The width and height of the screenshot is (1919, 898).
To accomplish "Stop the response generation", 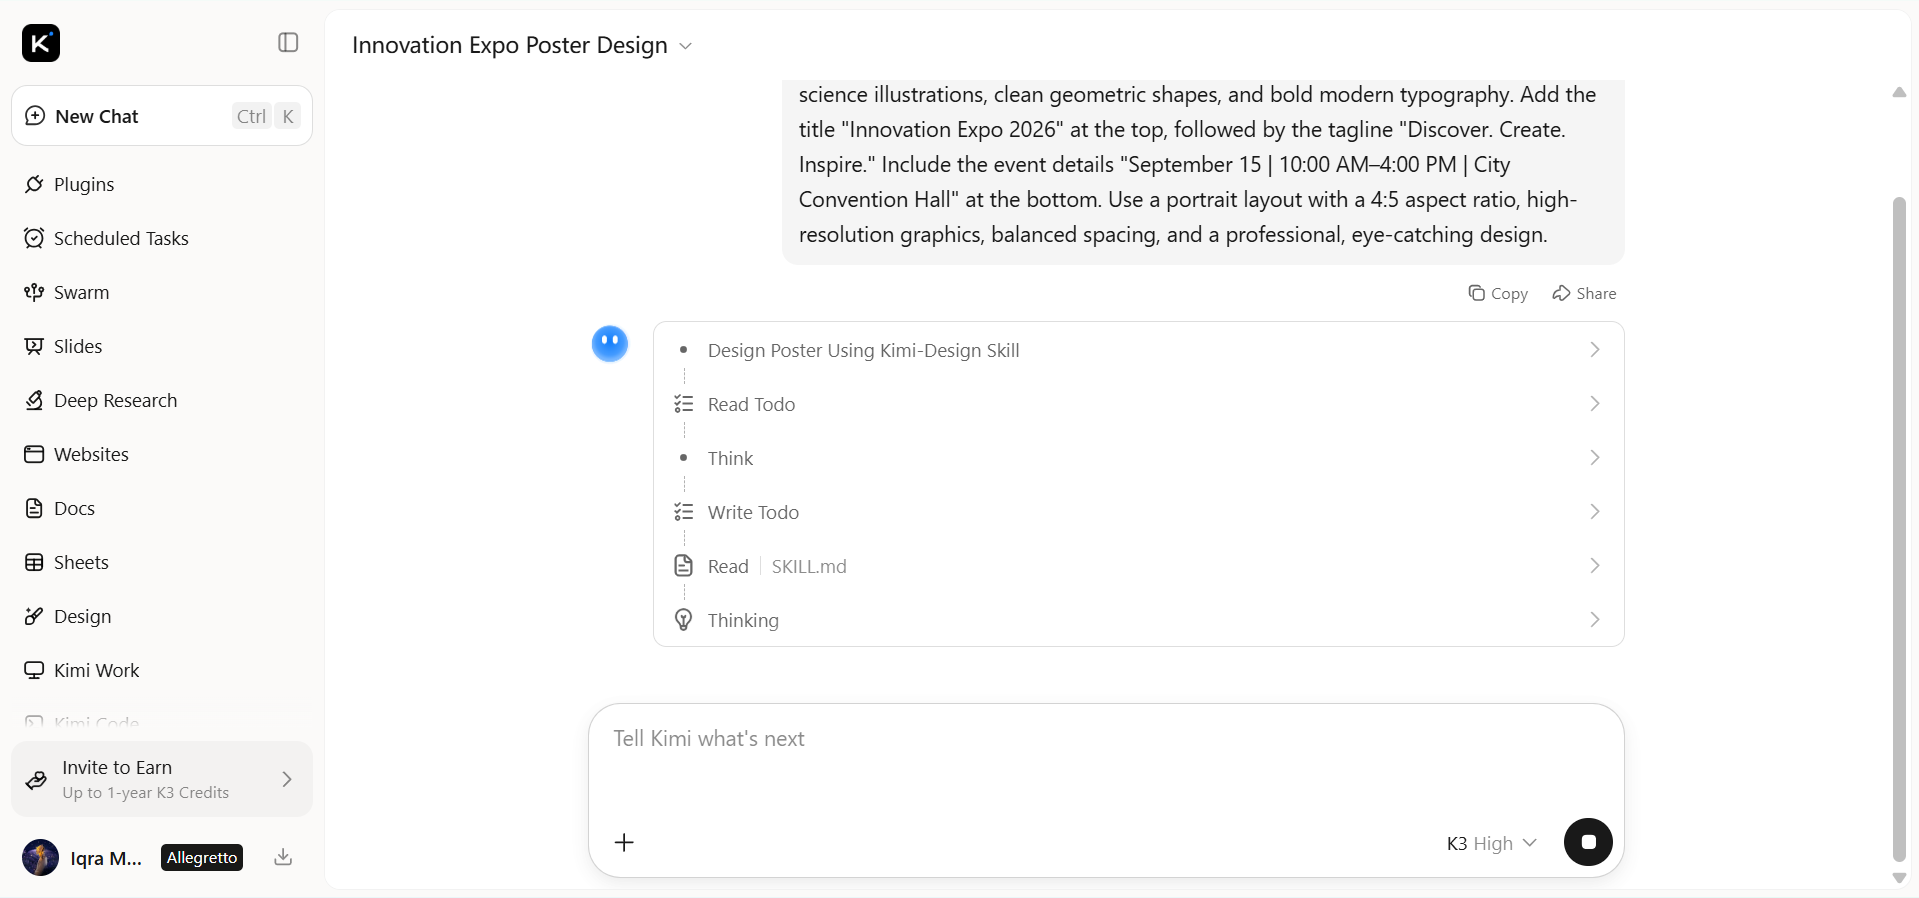I will (1588, 842).
